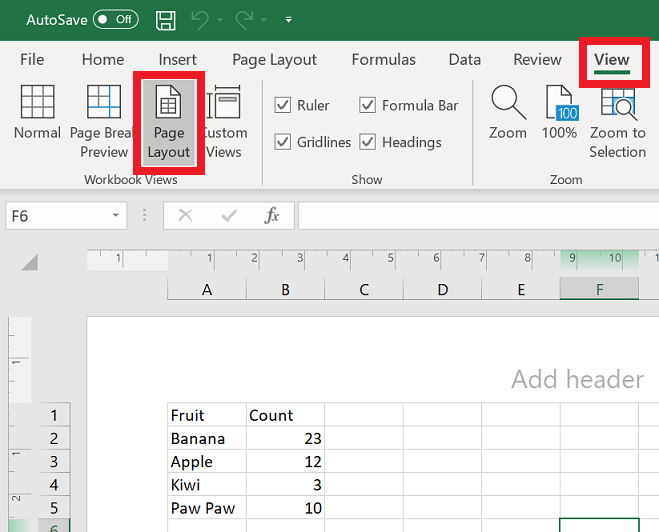Image resolution: width=659 pixels, height=532 pixels.
Task: Uncheck the Ruler checkbox
Action: pyautogui.click(x=283, y=105)
